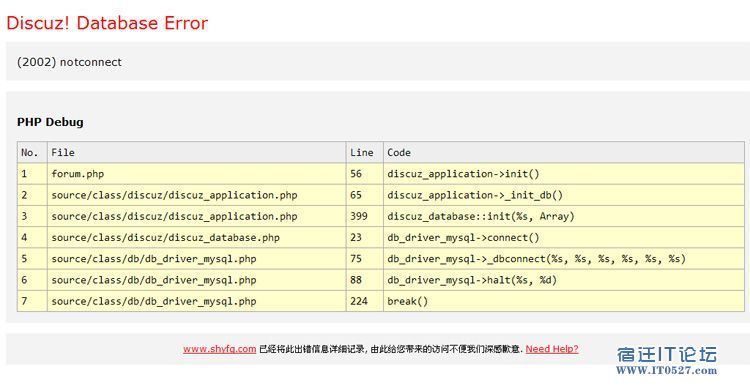This screenshot has width=750, height=390.
Task: Select the discuz_application->init() code cell
Action: (564, 174)
